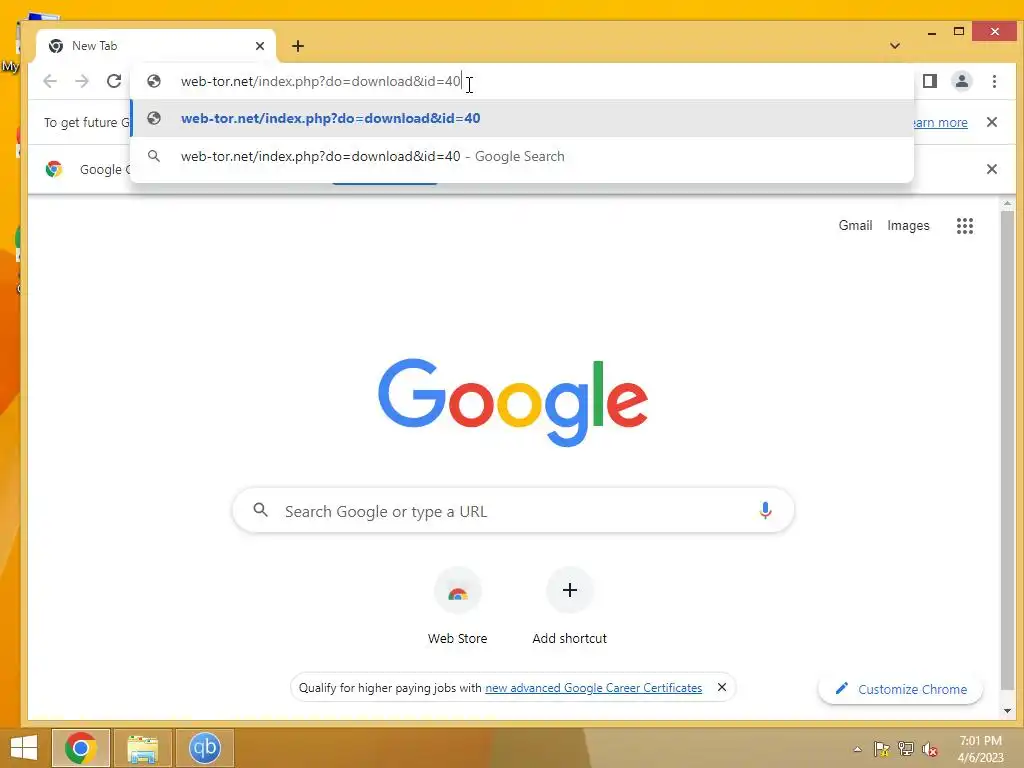The image size is (1024, 768).
Task: Select the New Tab tab
Action: coord(156,46)
